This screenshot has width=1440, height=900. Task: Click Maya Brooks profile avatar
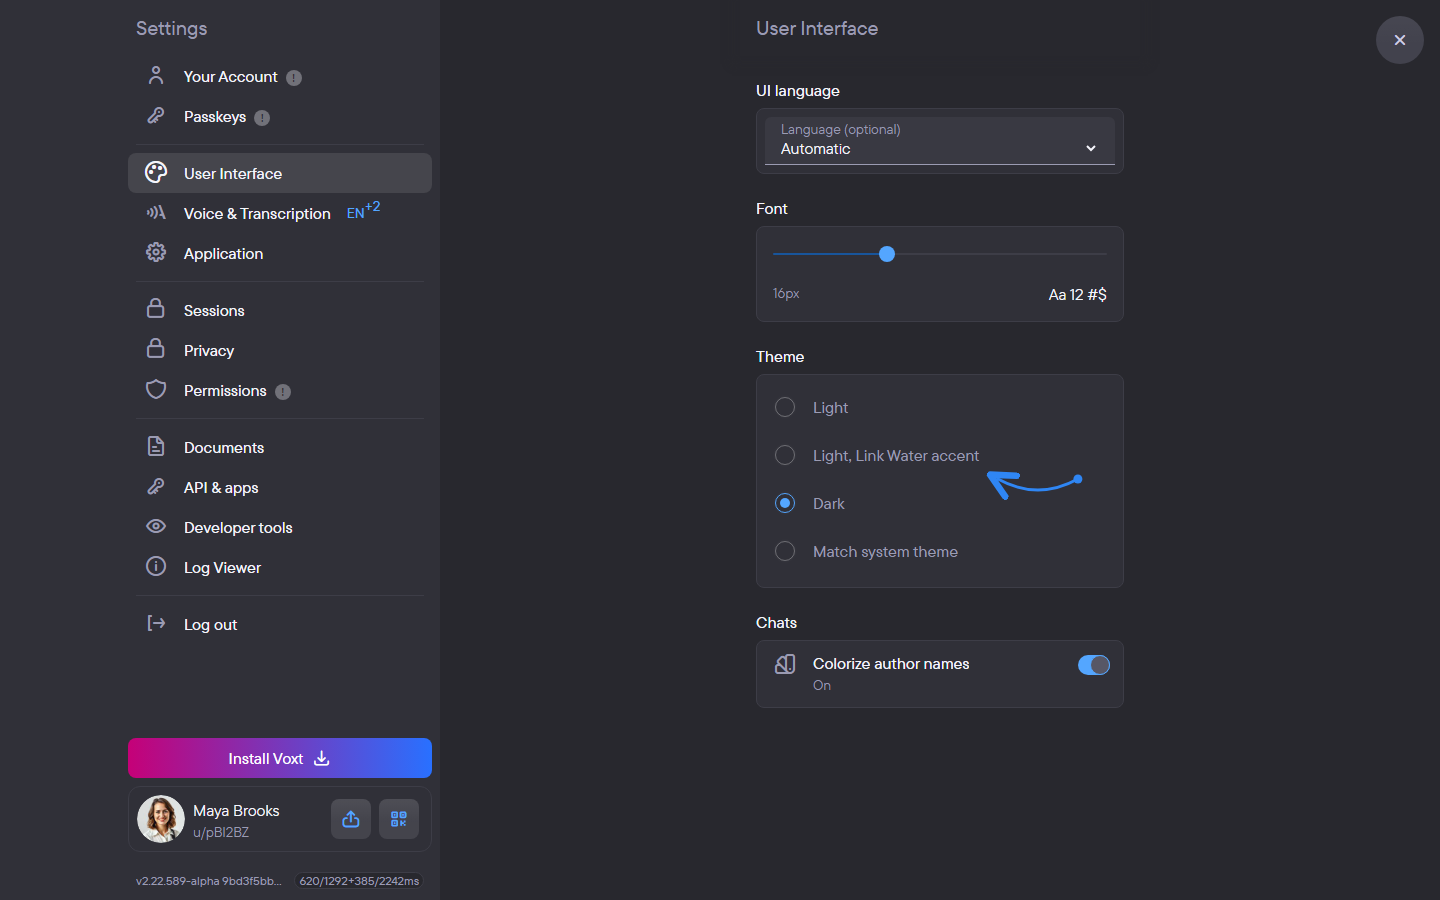point(161,819)
